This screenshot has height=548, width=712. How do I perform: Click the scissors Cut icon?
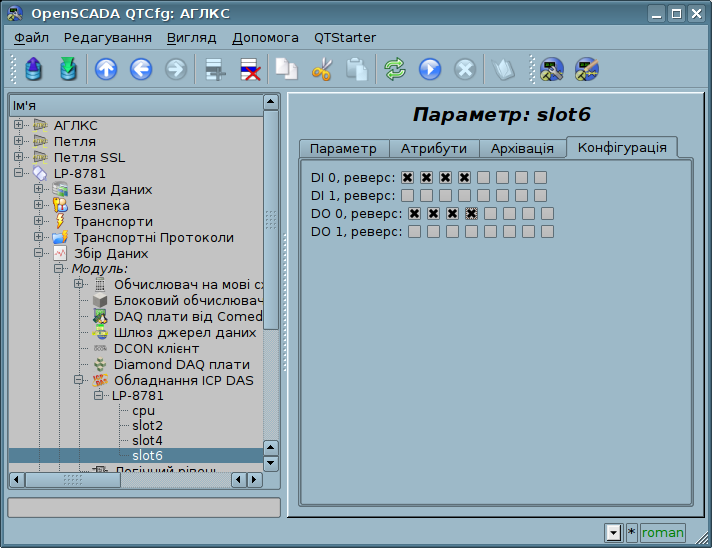pos(322,69)
